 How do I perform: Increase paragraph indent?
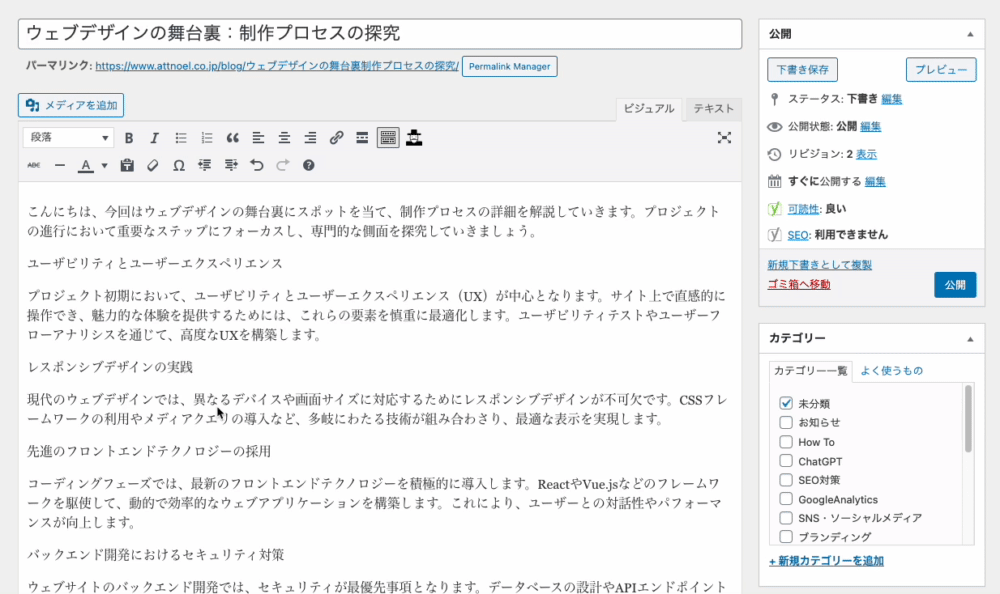click(x=231, y=165)
